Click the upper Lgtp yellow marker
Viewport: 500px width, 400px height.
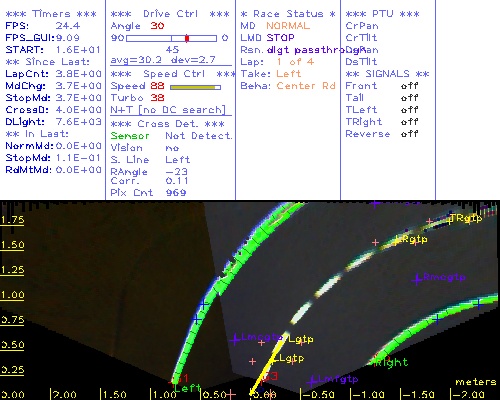point(300,339)
